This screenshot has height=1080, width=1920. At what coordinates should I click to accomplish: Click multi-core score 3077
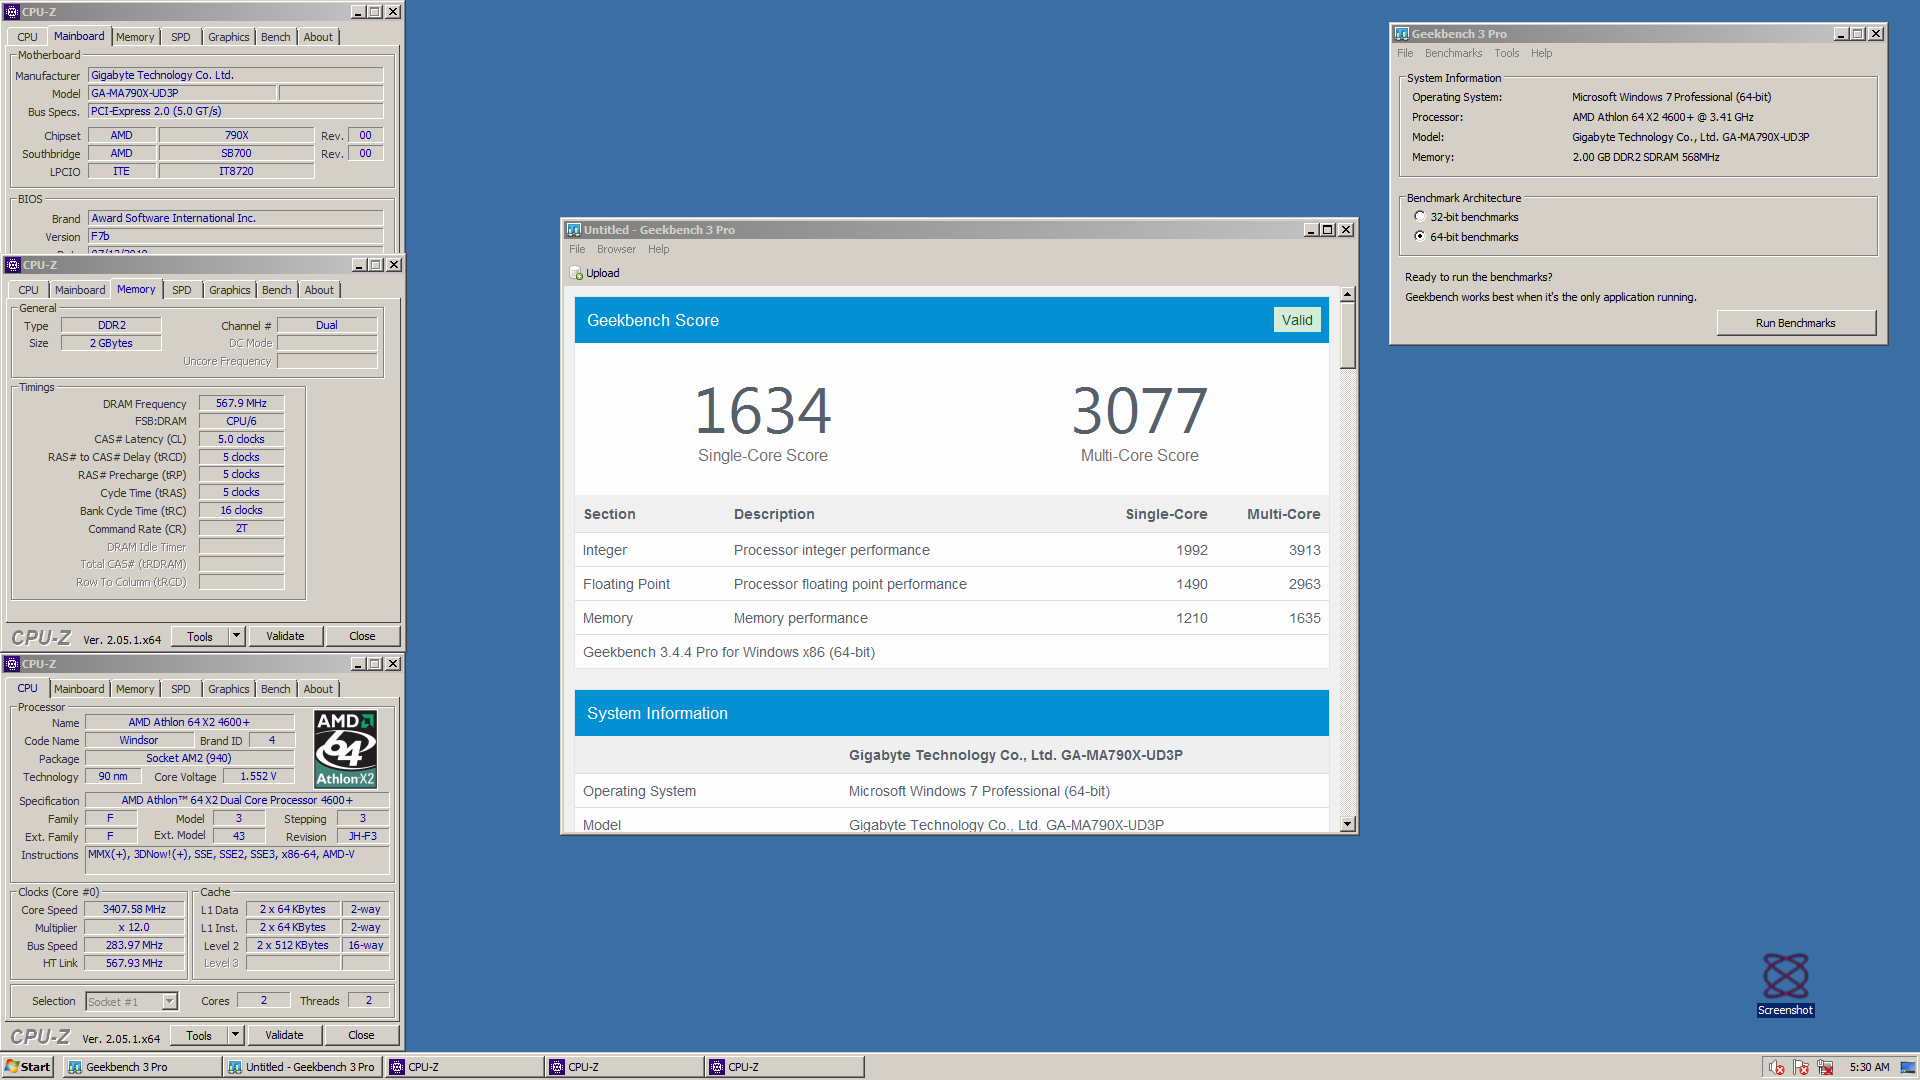(x=1139, y=411)
